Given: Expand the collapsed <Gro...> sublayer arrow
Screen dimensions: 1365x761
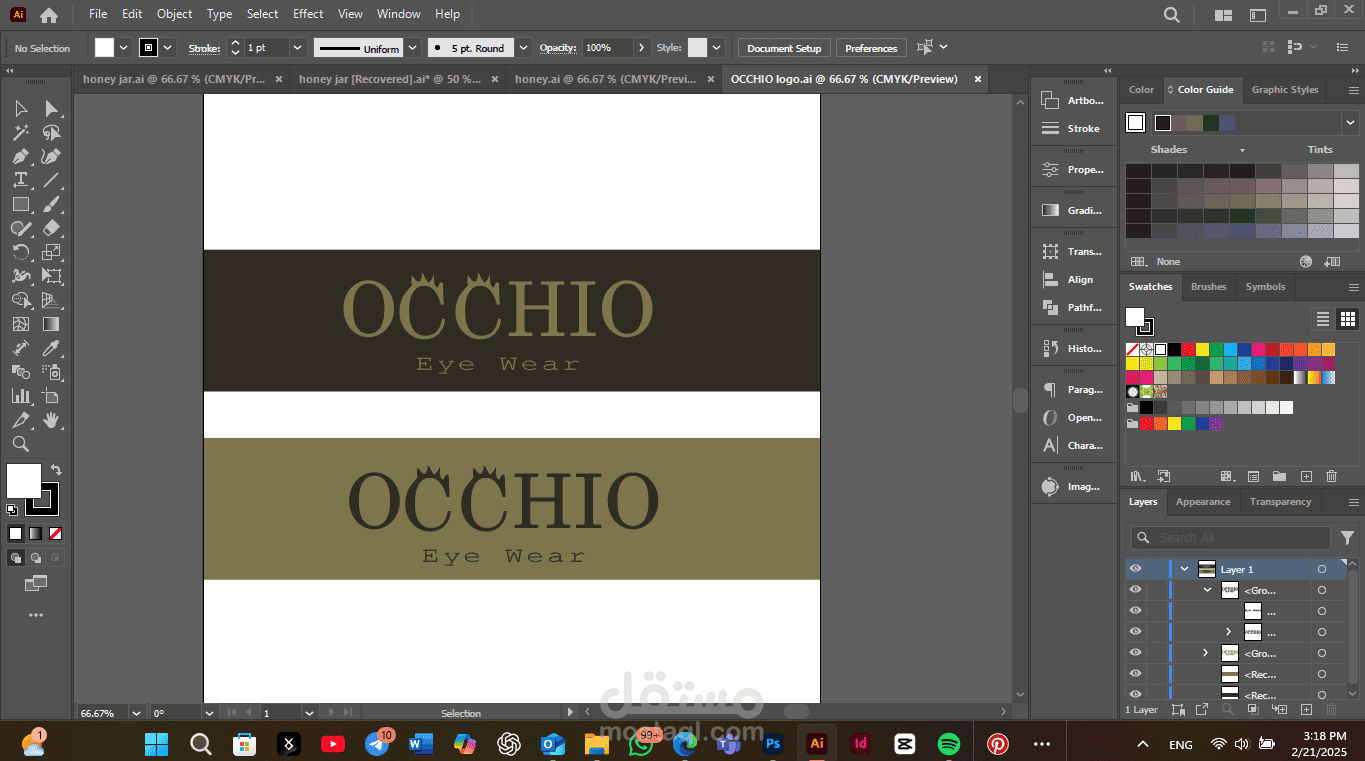Looking at the screenshot, I should 1205,653.
